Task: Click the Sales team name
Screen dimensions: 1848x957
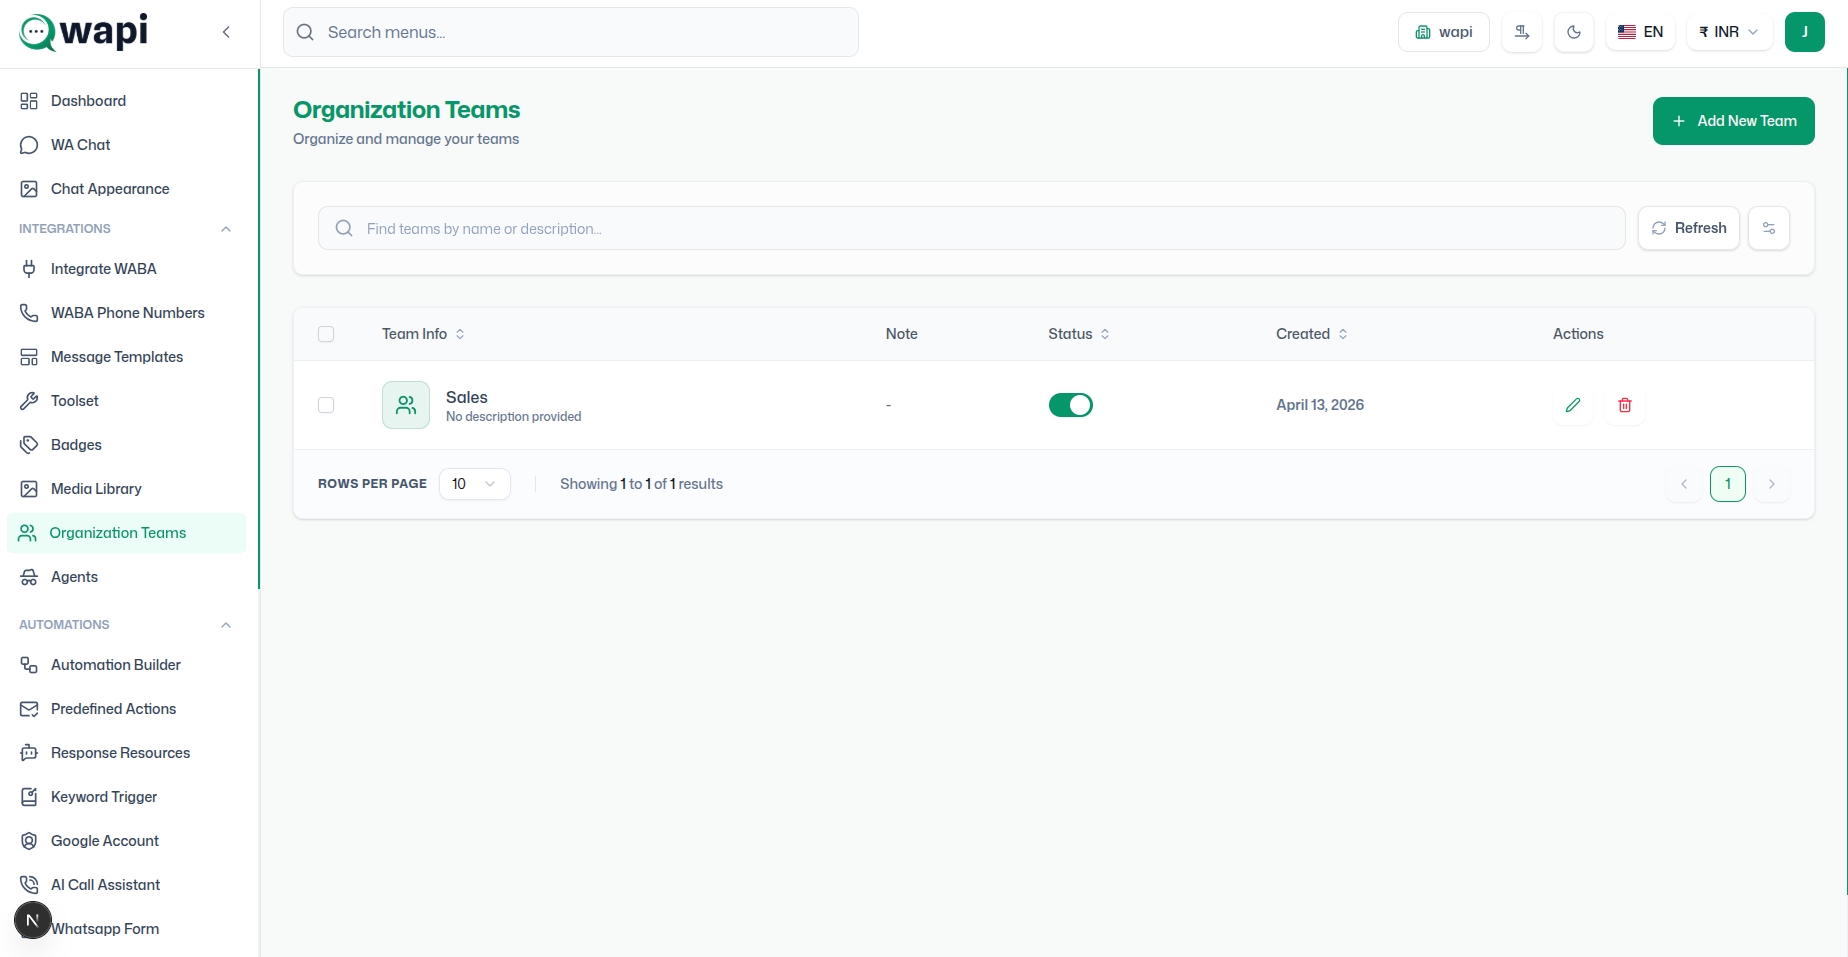Action: point(467,397)
